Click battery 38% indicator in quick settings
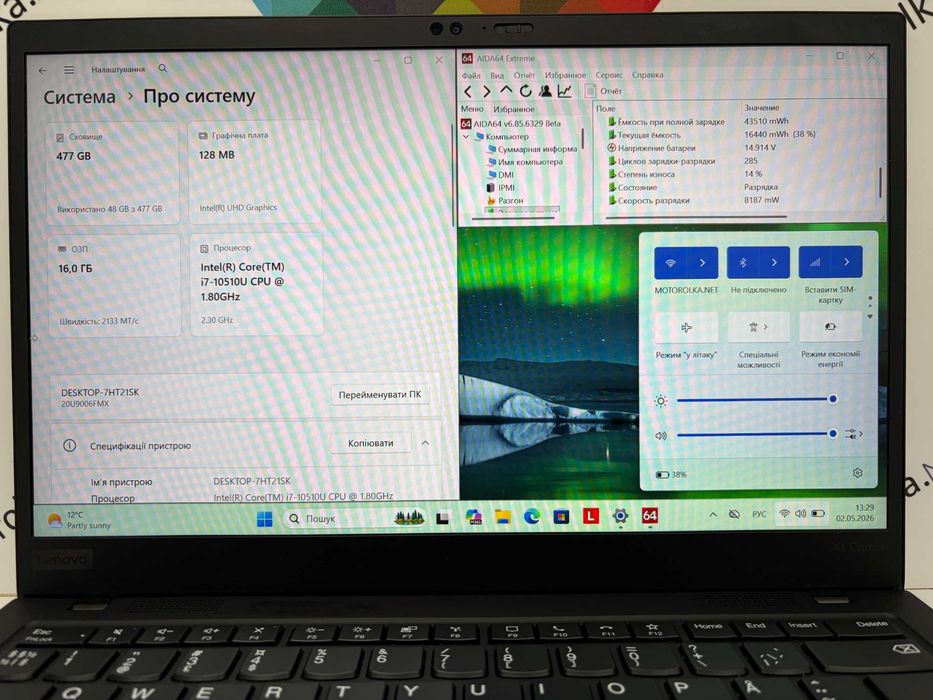This screenshot has height=700, width=933. click(671, 475)
